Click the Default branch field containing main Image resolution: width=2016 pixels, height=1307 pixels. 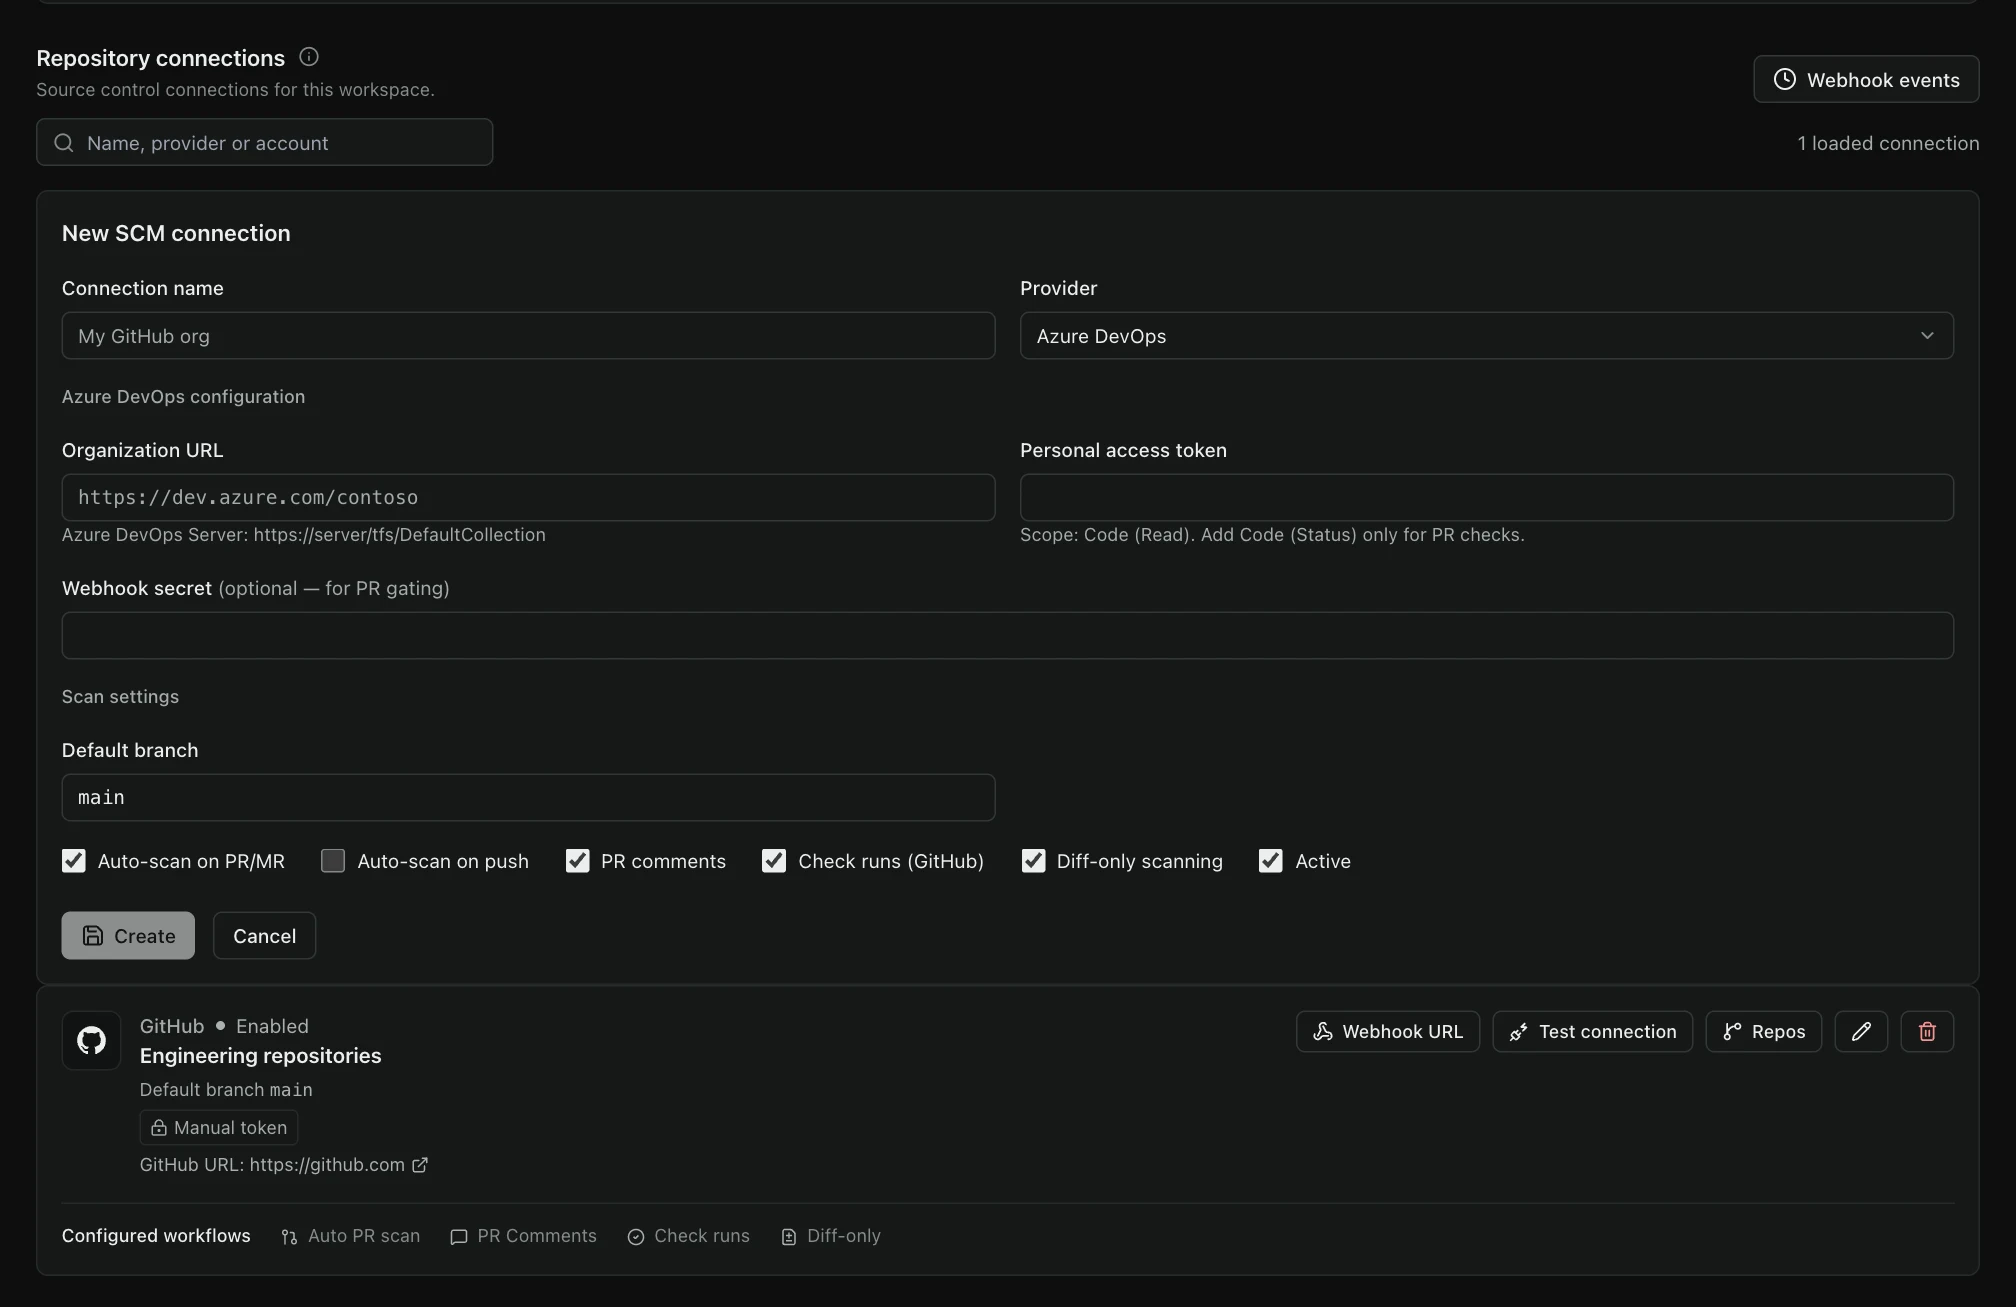pyautogui.click(x=528, y=797)
